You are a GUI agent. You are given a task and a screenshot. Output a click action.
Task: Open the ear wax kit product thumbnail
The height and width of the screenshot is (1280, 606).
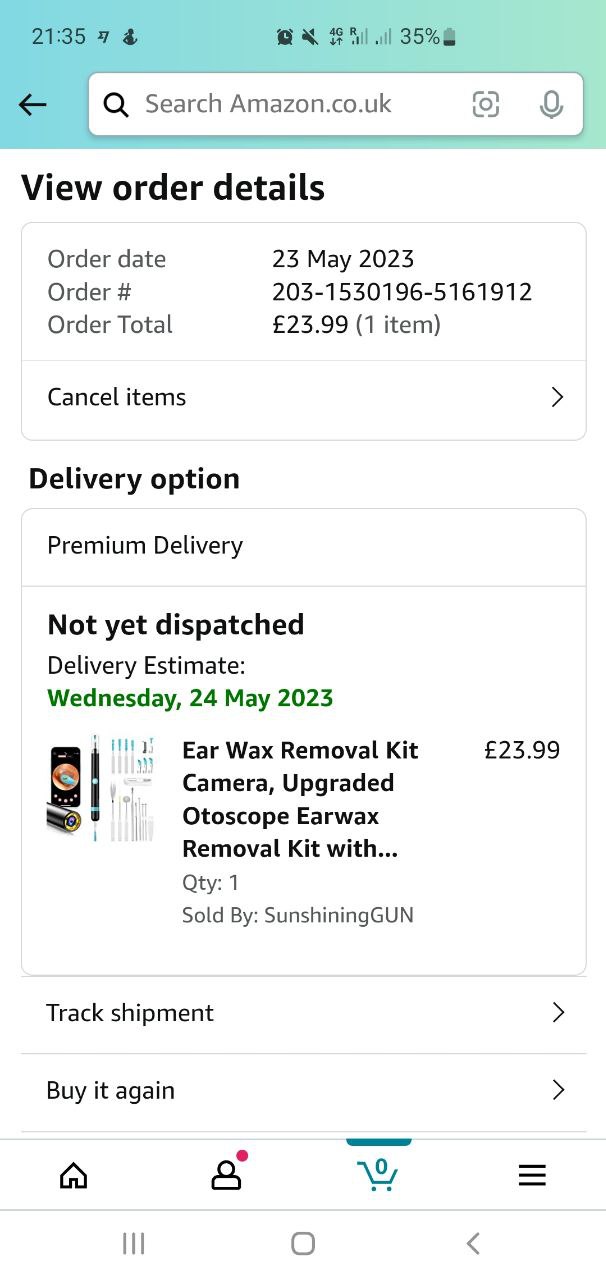pos(100,789)
